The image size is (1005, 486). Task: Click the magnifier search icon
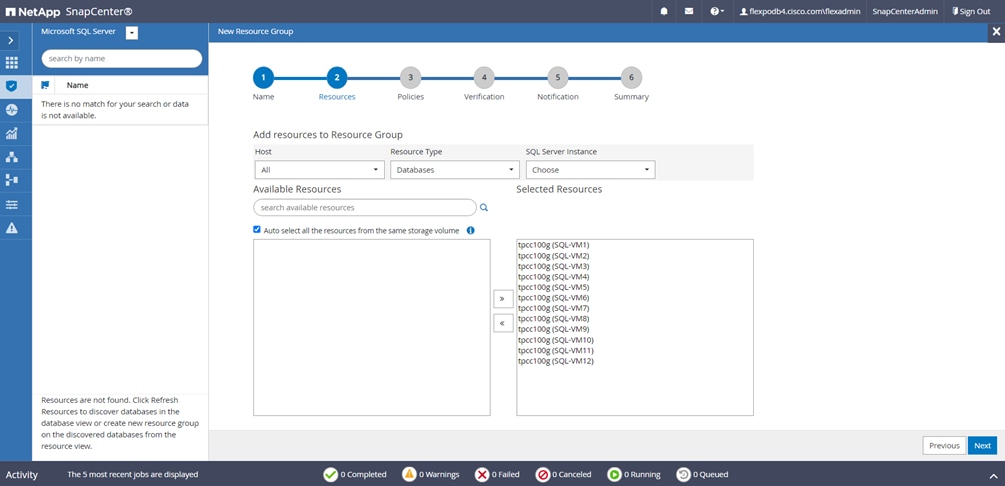(484, 208)
